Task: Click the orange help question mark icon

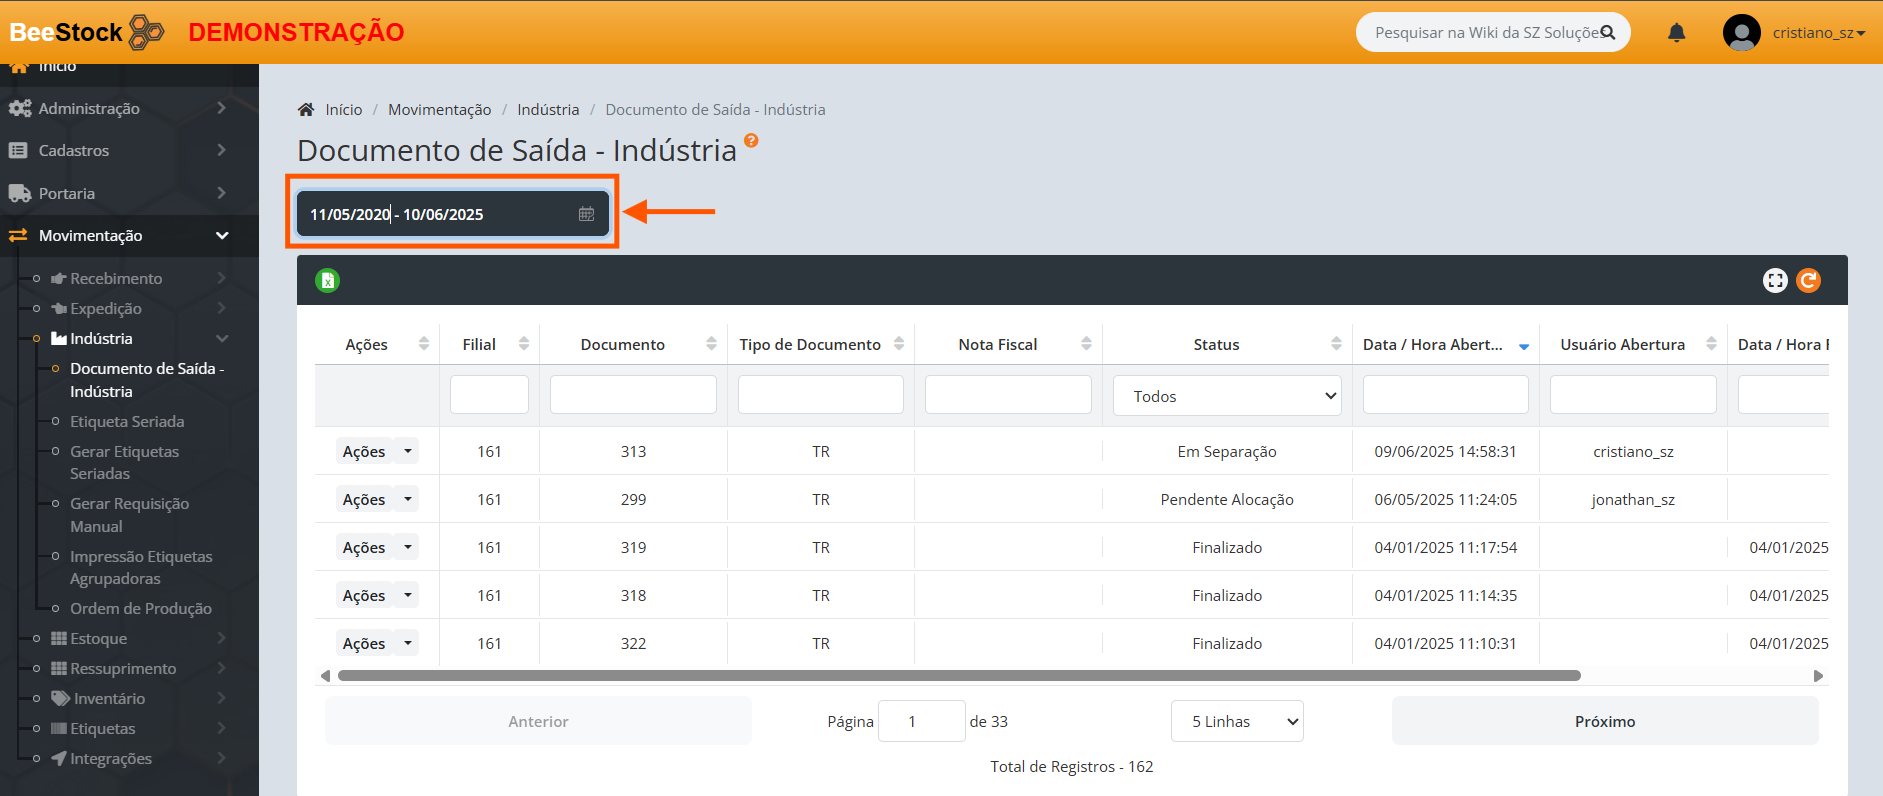Action: [751, 141]
